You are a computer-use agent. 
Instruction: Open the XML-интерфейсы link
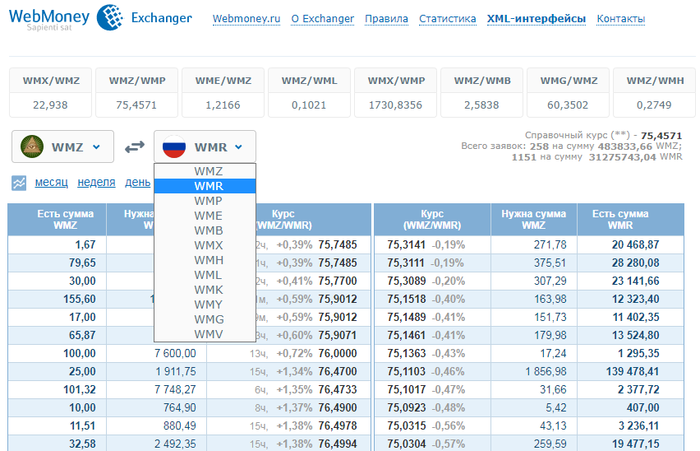(x=536, y=19)
